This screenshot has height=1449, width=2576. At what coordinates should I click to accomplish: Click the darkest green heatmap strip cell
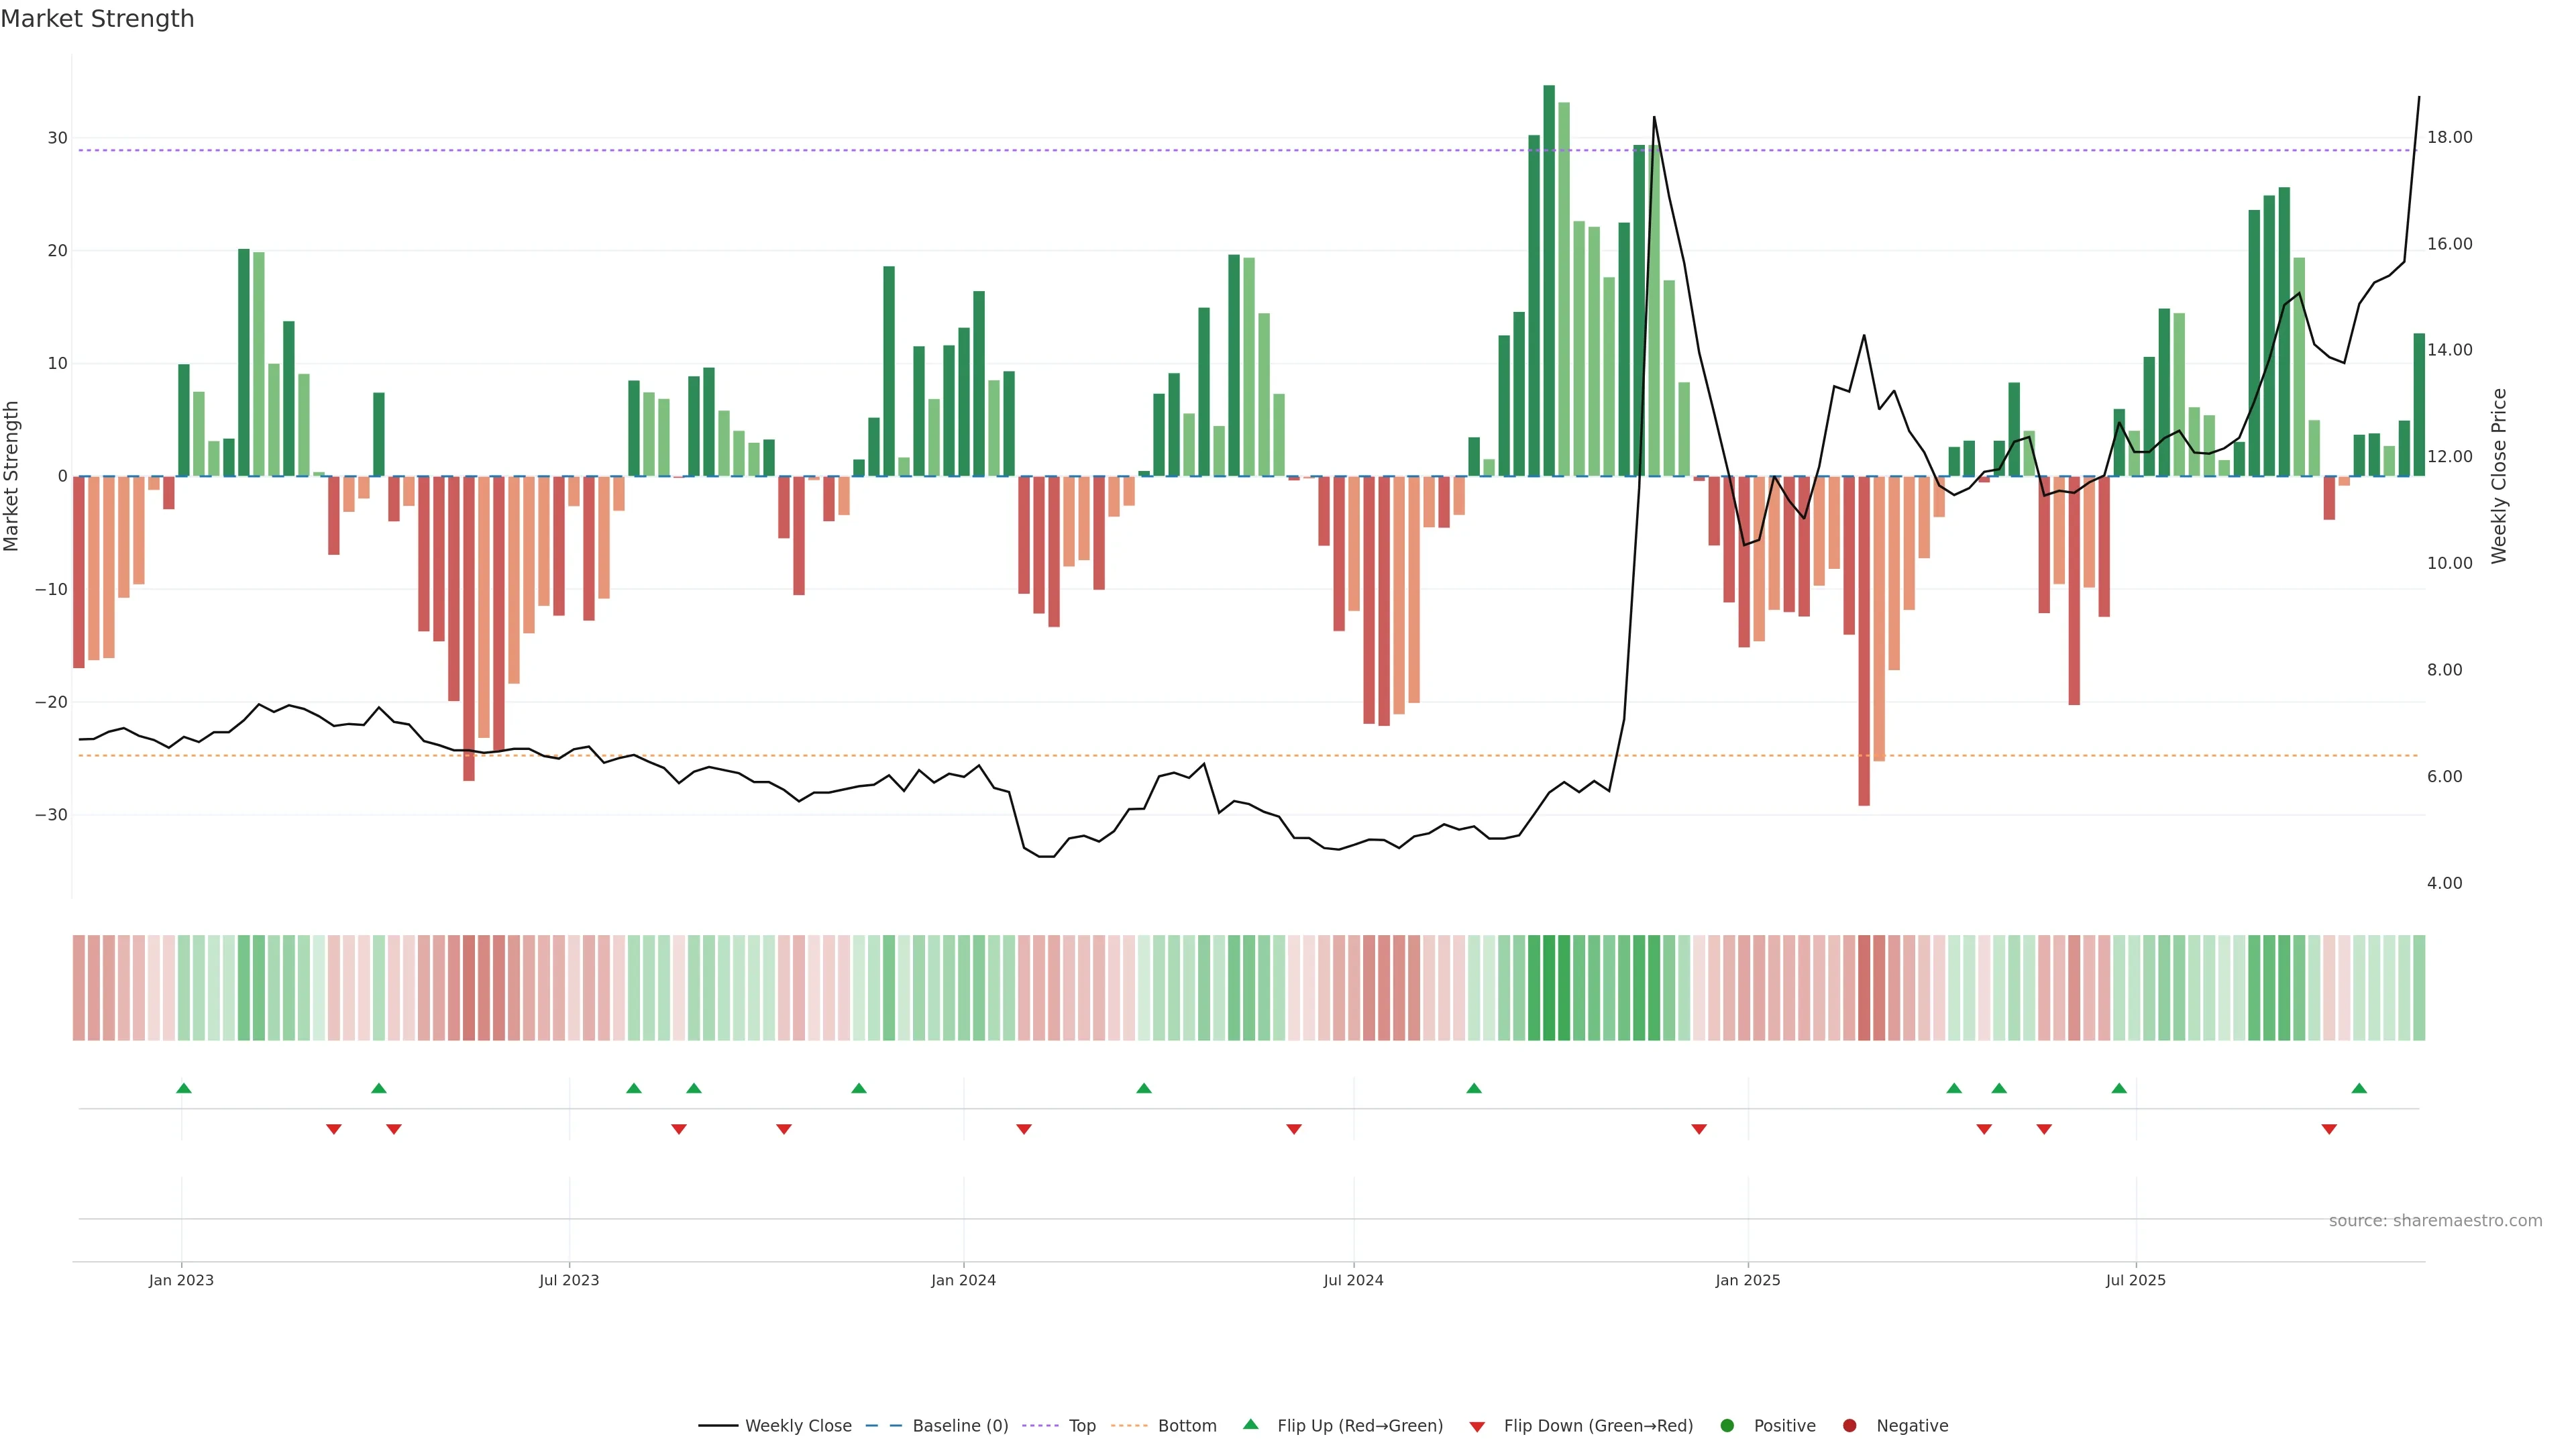click(x=1549, y=988)
